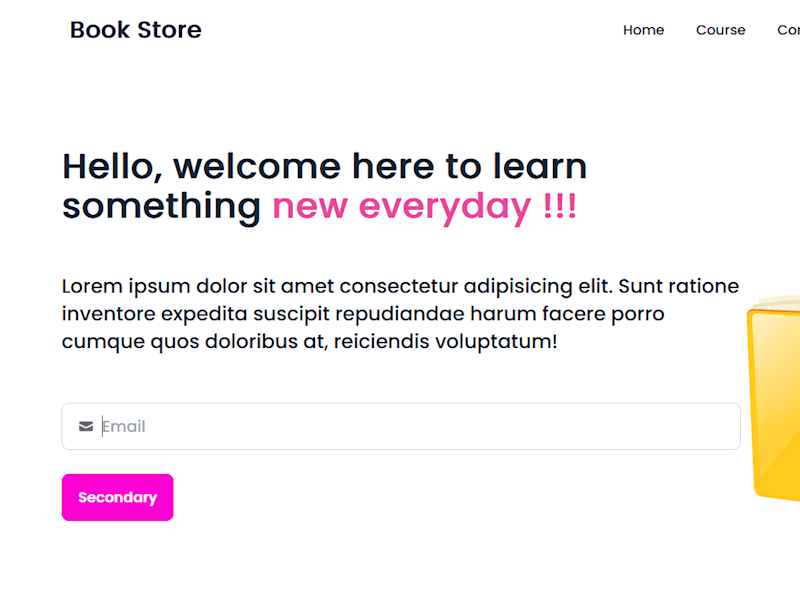Open the Course nav item
The width and height of the screenshot is (800, 600).
[720, 30]
